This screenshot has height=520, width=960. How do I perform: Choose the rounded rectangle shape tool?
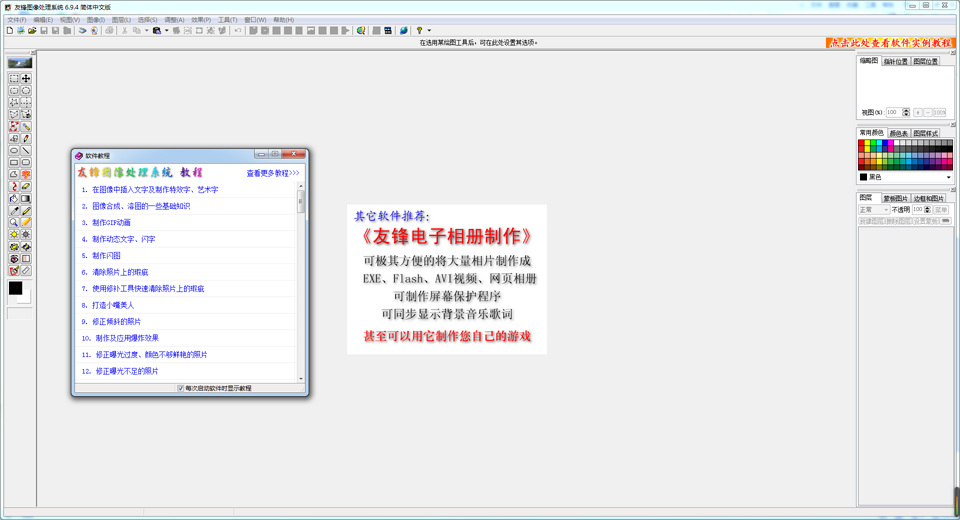26,162
